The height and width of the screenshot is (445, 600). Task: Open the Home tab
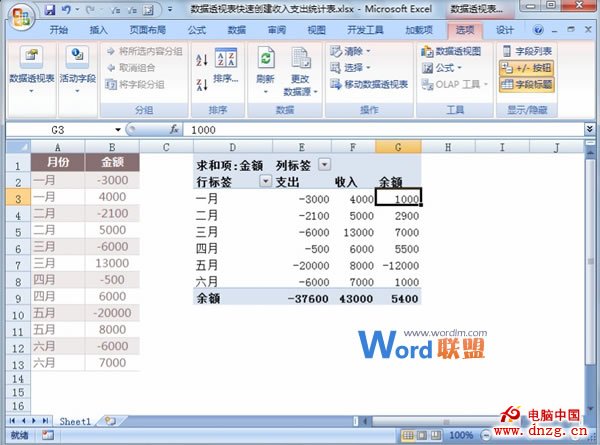[59, 30]
